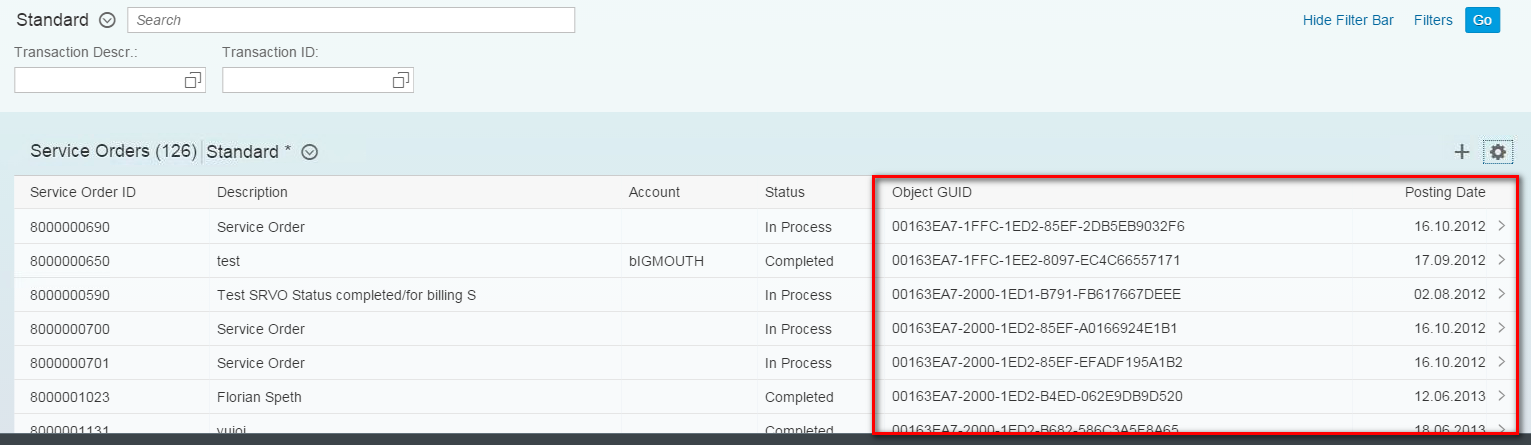The image size is (1531, 445).
Task: Open the Standard variant dropdown at top
Action: coord(108,20)
